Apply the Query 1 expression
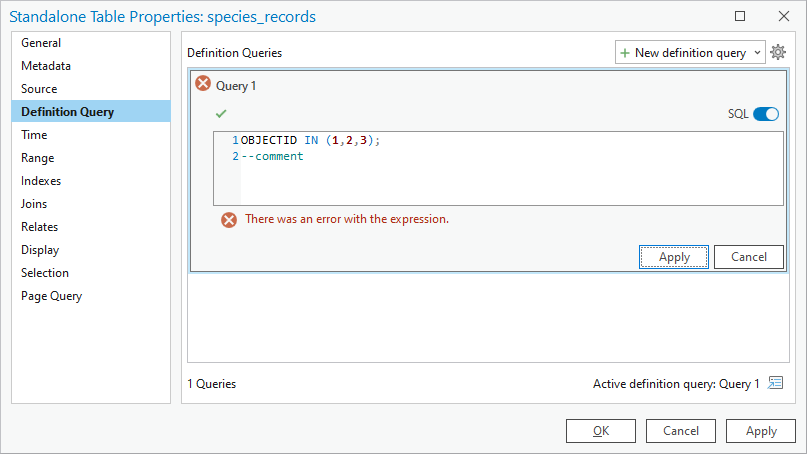Image resolution: width=807 pixels, height=454 pixels. [x=674, y=257]
